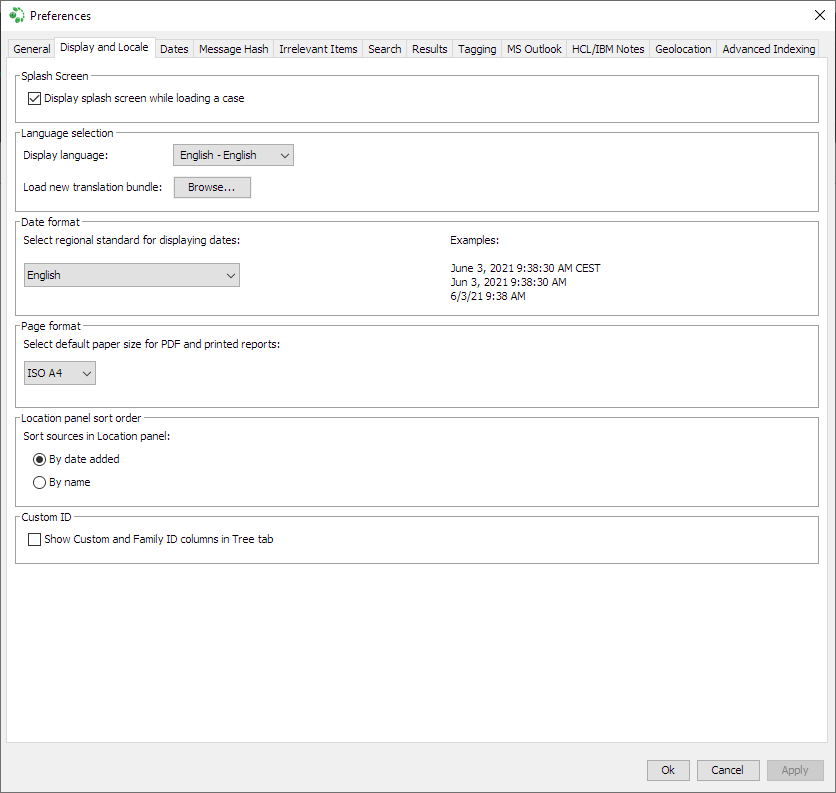The width and height of the screenshot is (836, 793).
Task: Open the Irrelevant Items tab
Action: [317, 48]
